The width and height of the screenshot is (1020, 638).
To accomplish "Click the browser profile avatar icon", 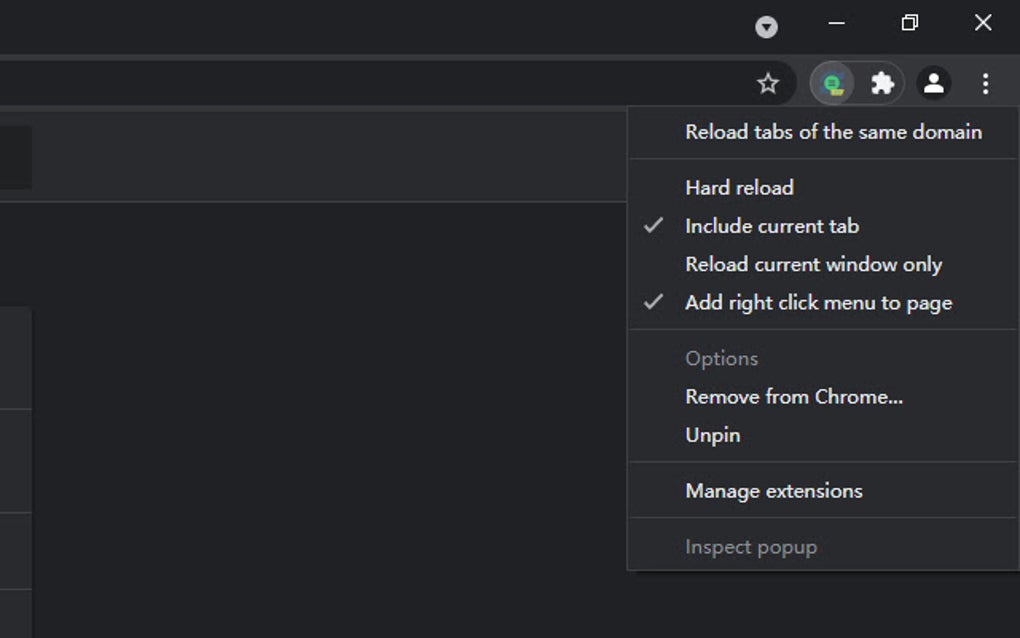I will pos(934,84).
